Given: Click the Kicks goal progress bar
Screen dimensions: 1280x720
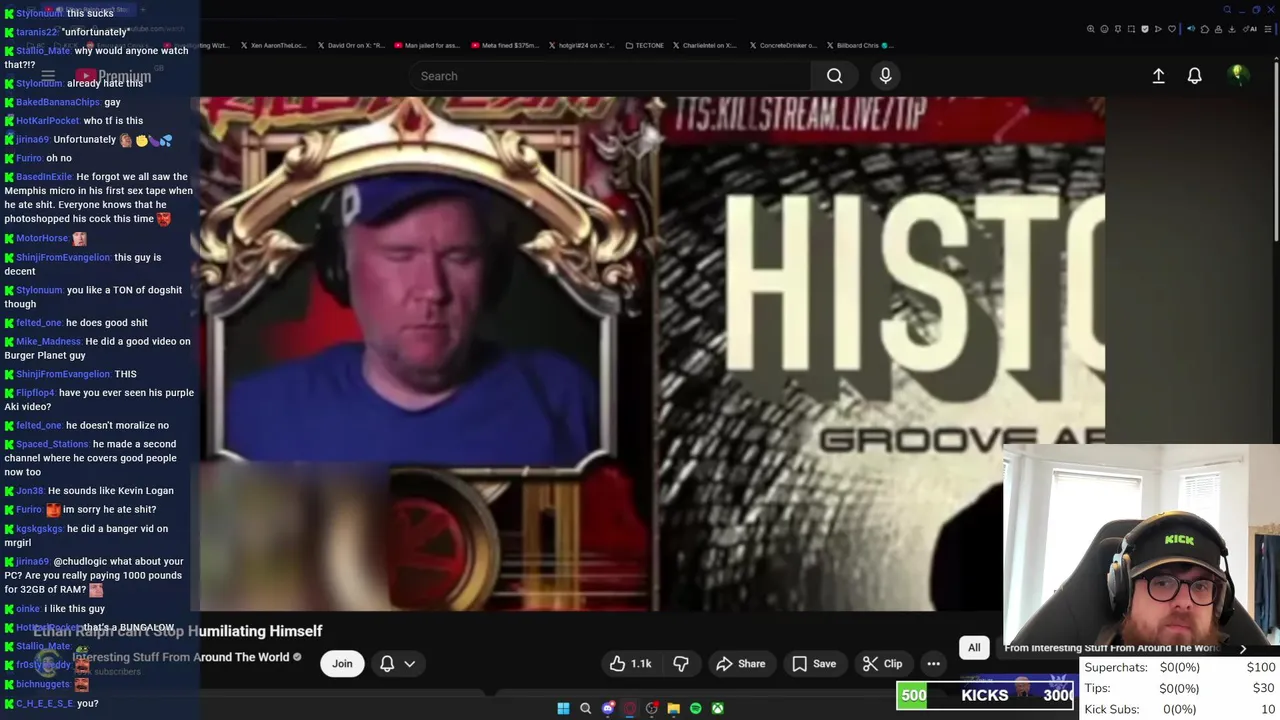Looking at the screenshot, I should [985, 695].
